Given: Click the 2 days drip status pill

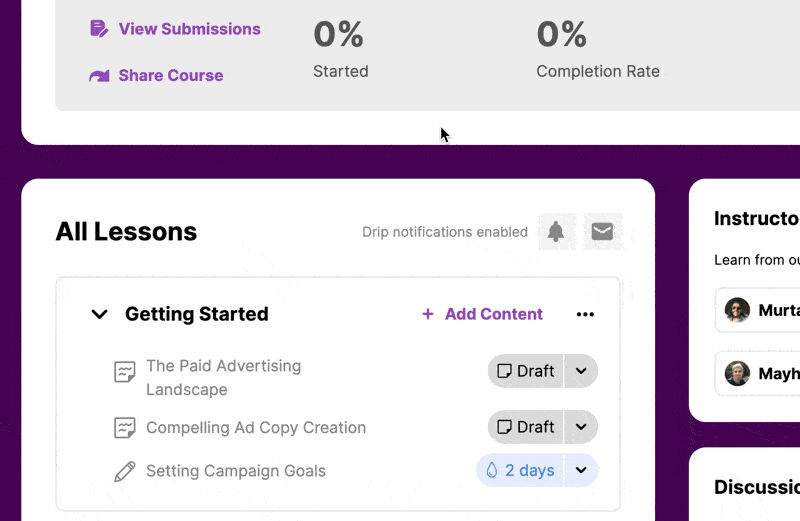Looking at the screenshot, I should point(520,470).
